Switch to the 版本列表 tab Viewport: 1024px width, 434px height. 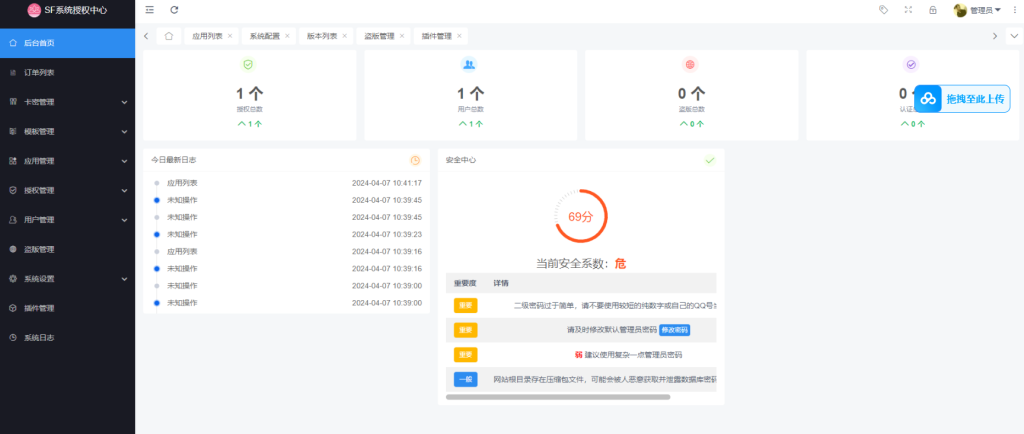coord(322,36)
